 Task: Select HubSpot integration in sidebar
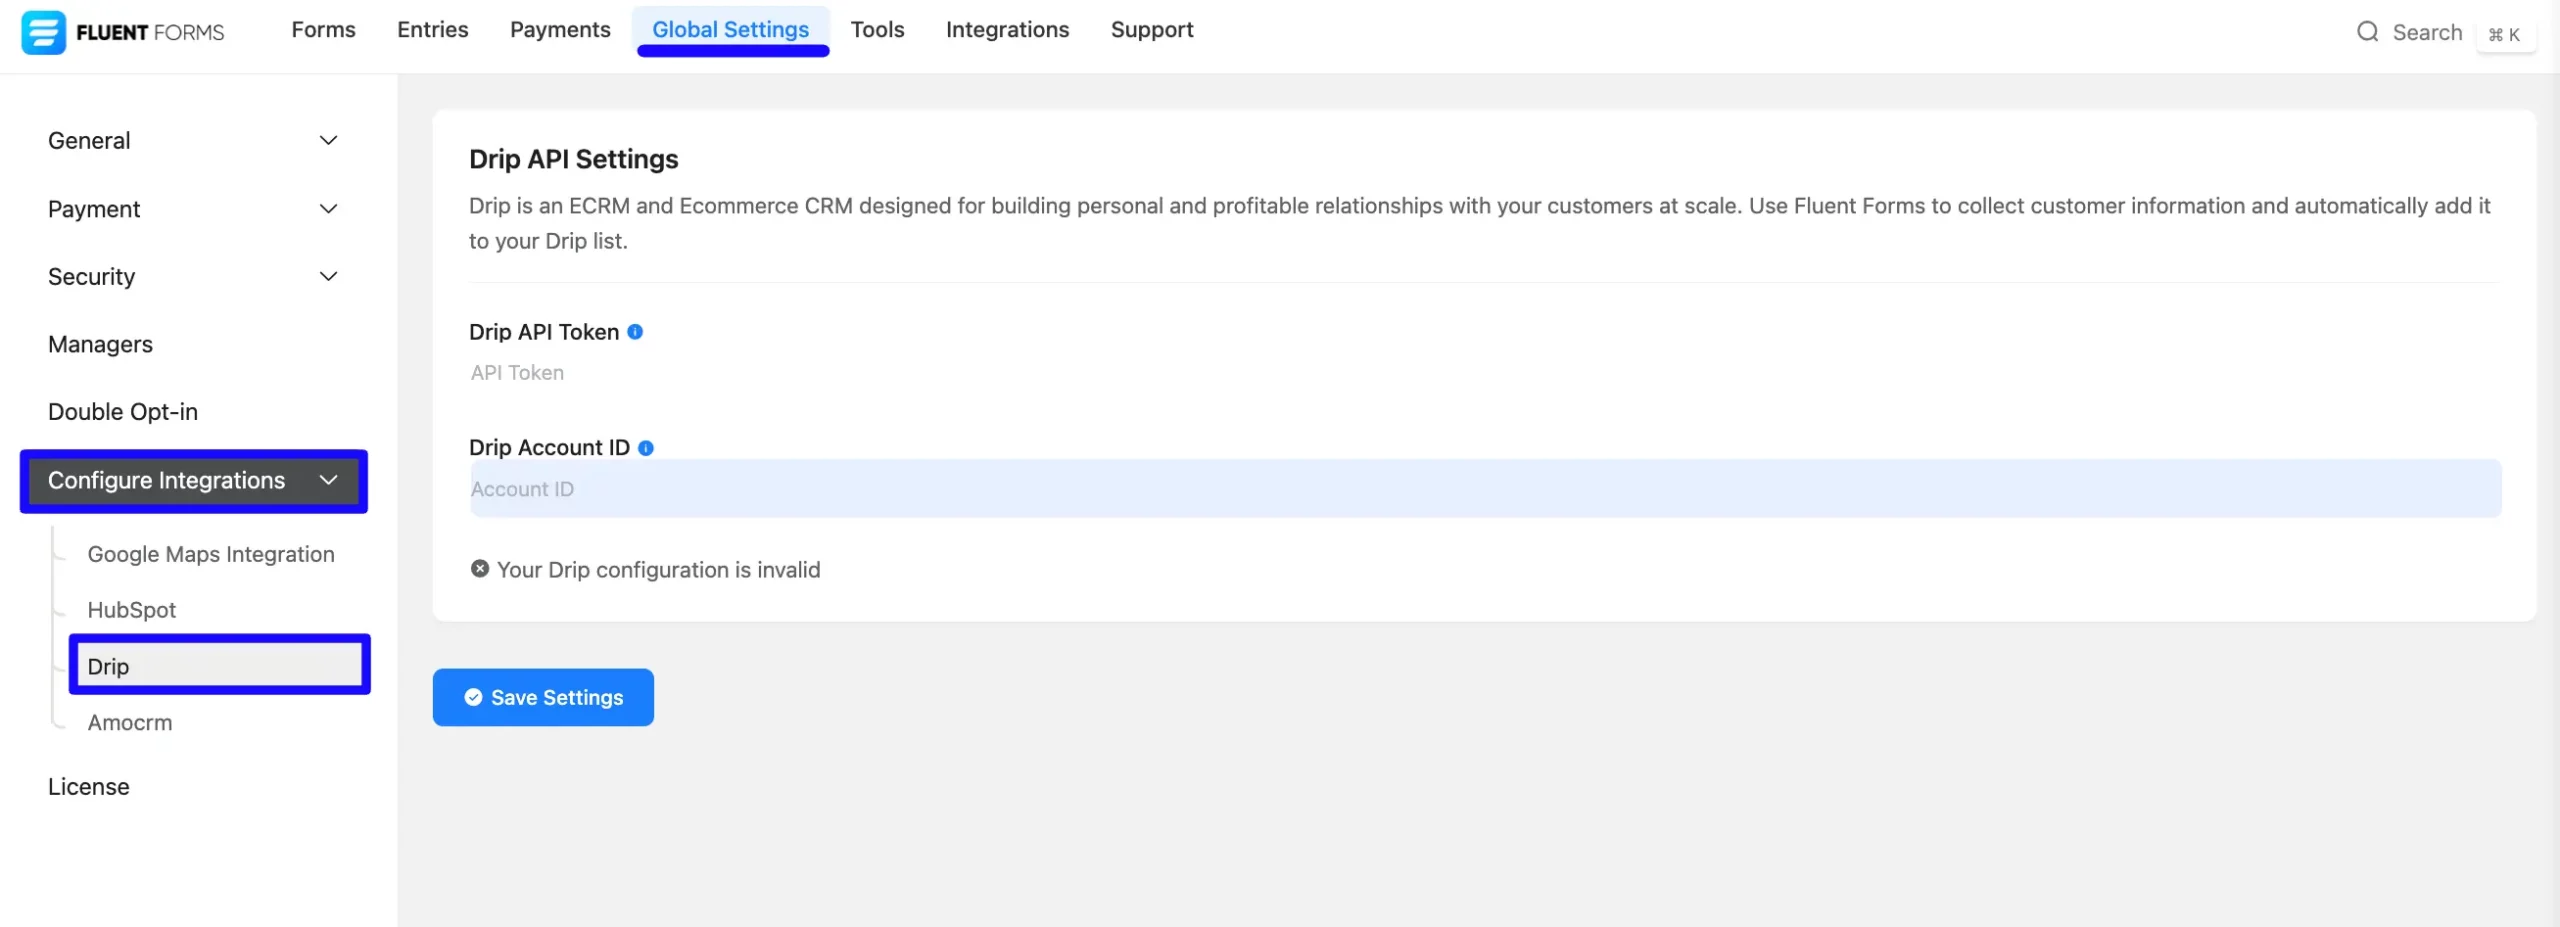coord(131,610)
